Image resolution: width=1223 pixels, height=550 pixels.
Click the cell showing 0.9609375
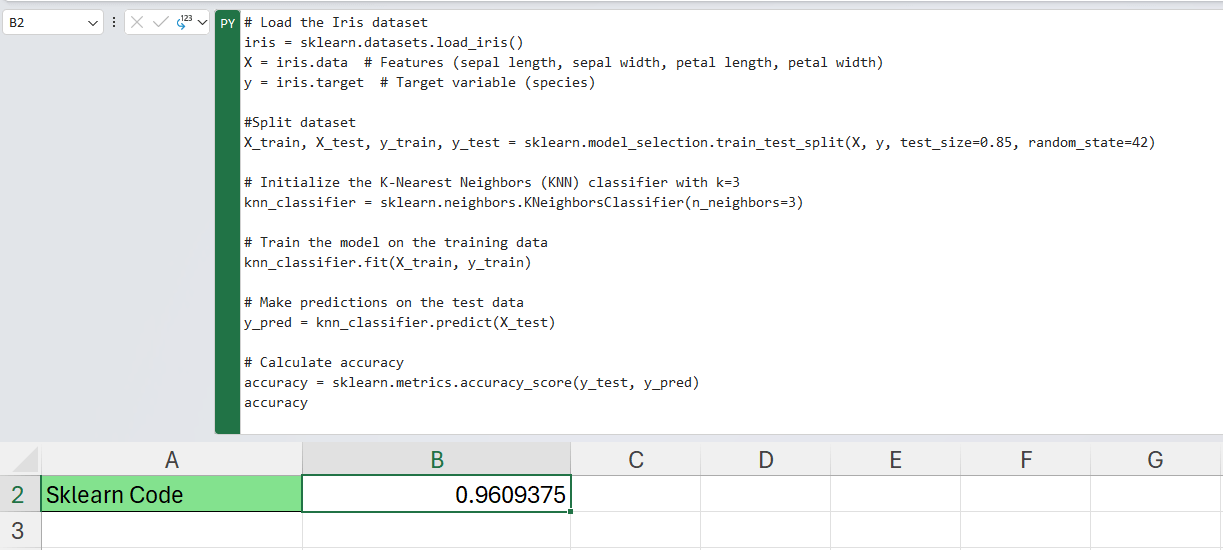tap(437, 494)
